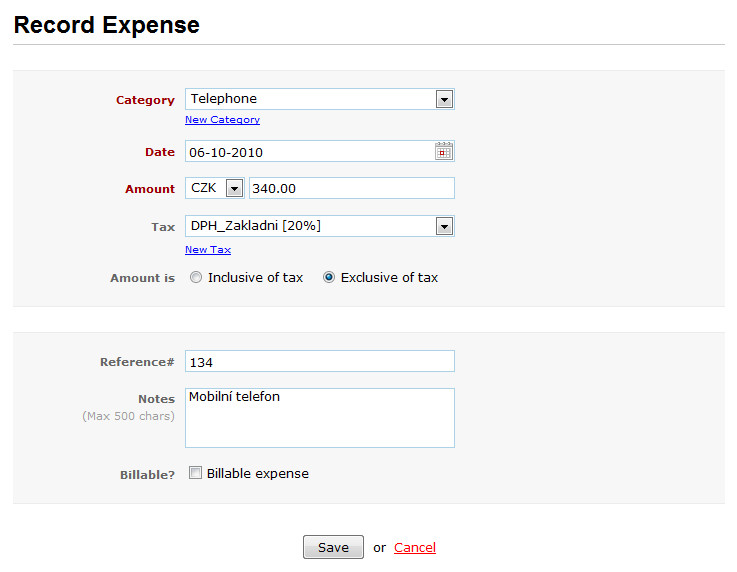Check the Billable expense checkbox
Image resolution: width=737 pixels, height=572 pixels.
click(x=196, y=472)
